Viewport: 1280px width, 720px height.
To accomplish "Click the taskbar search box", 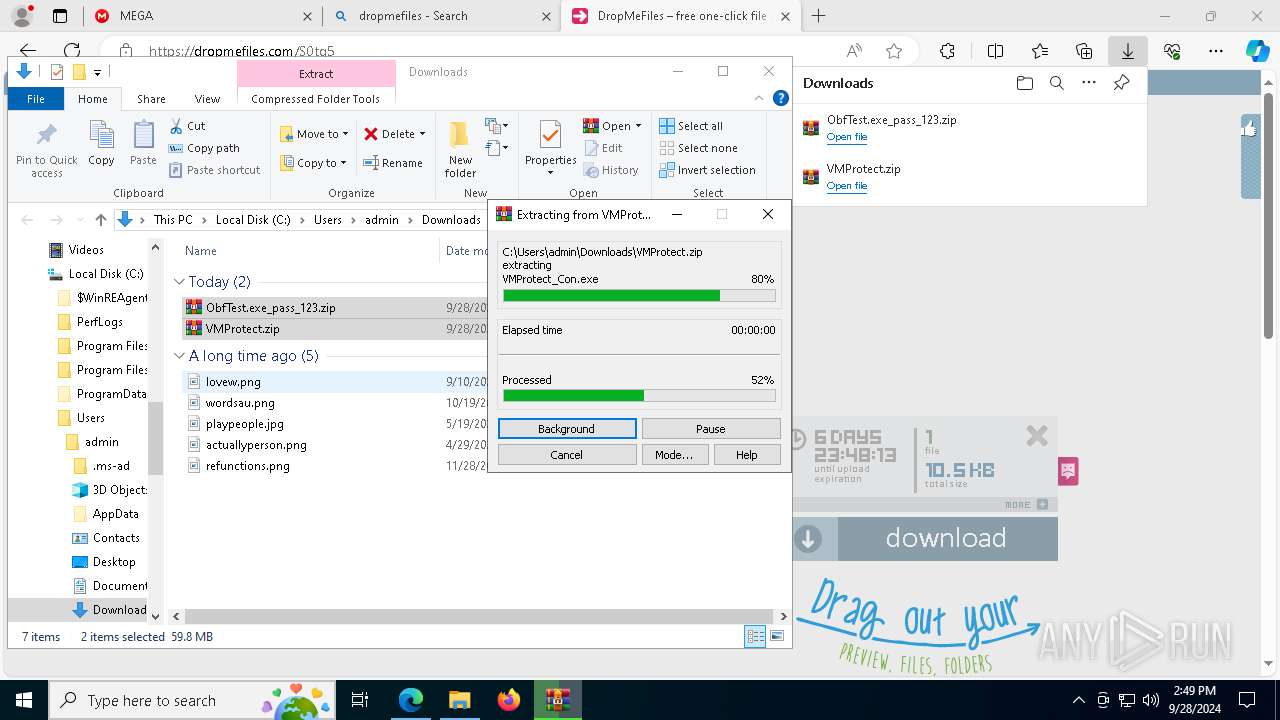I will coord(194,700).
